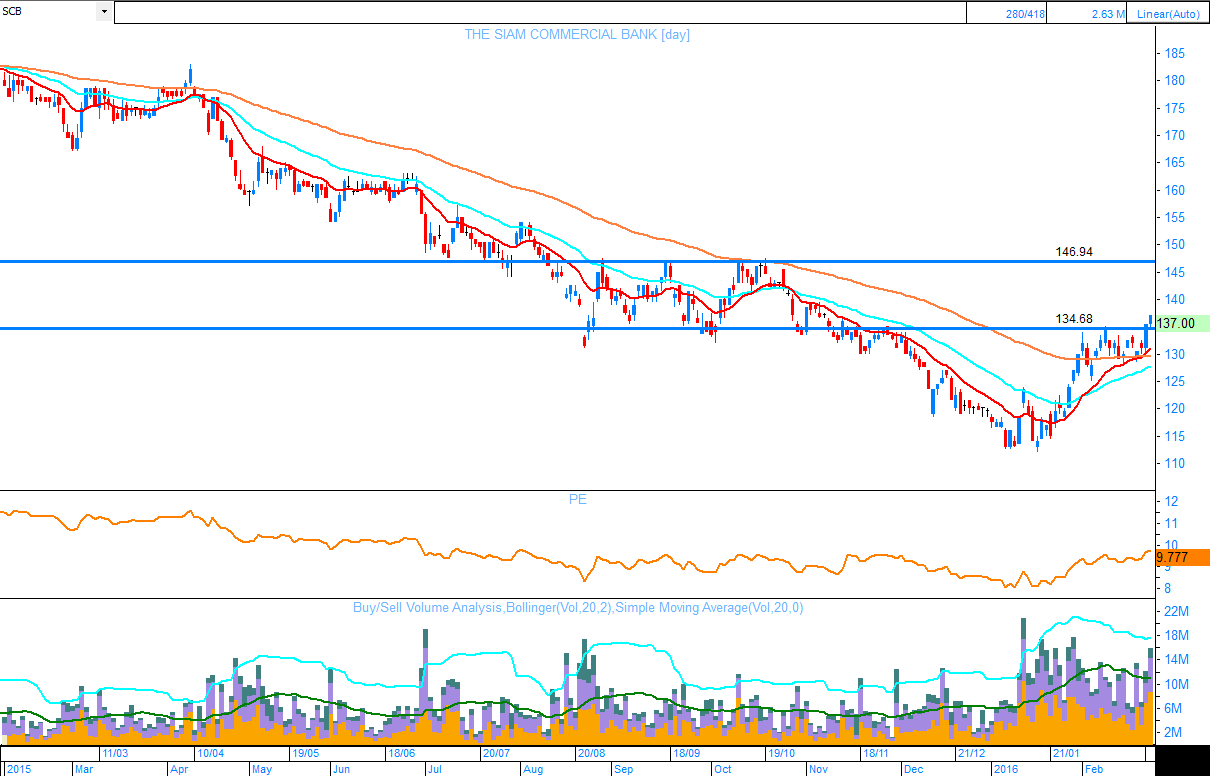Click the Nov month label
Image resolution: width=1210 pixels, height=776 pixels.
point(818,770)
